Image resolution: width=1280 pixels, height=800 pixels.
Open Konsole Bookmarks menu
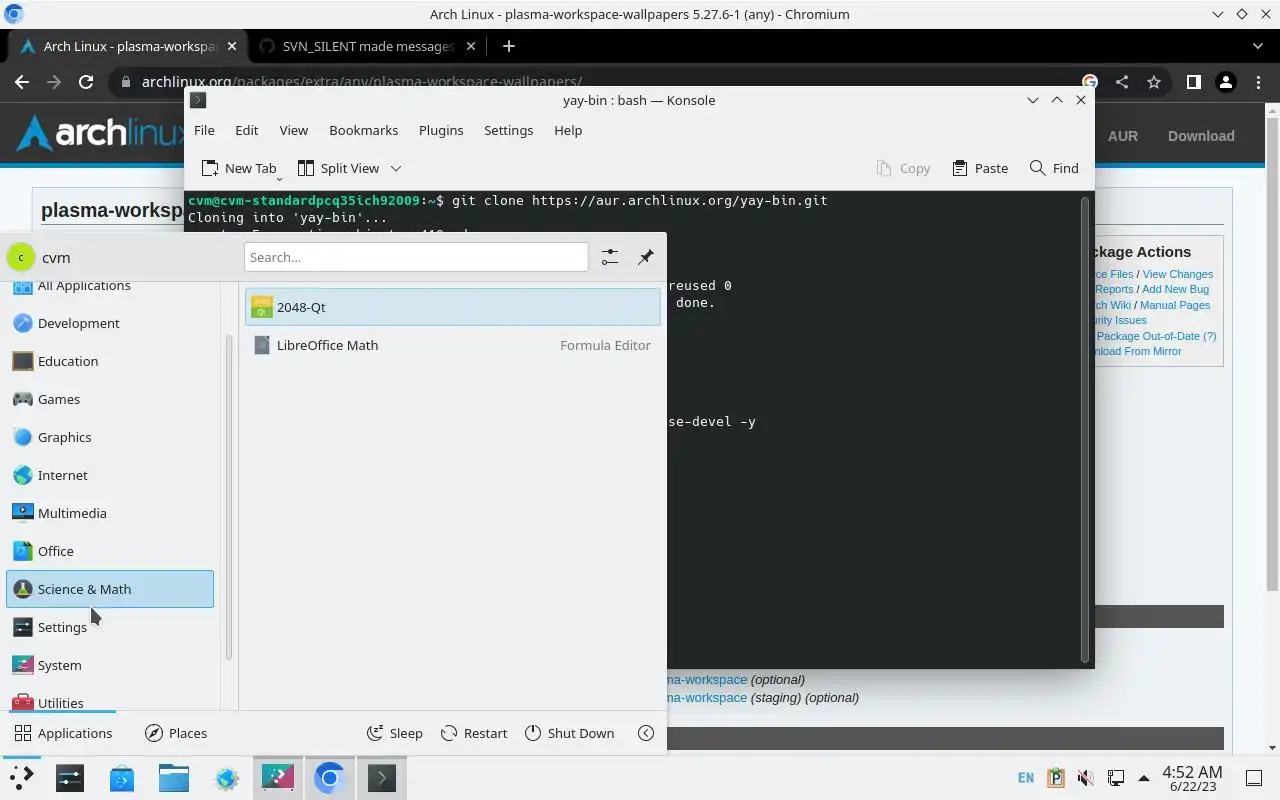tap(364, 130)
